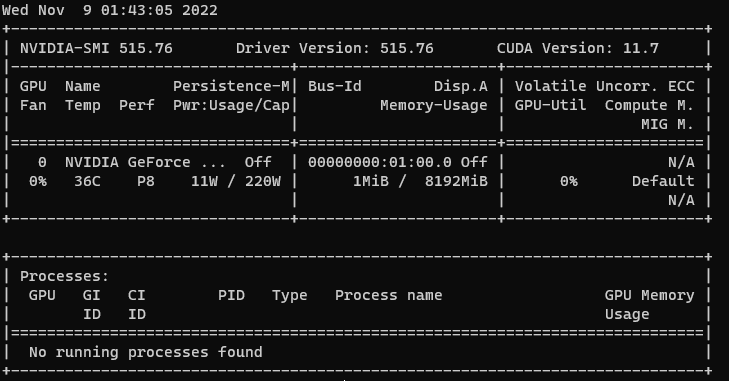Click the GPU-Util header label

pos(550,106)
